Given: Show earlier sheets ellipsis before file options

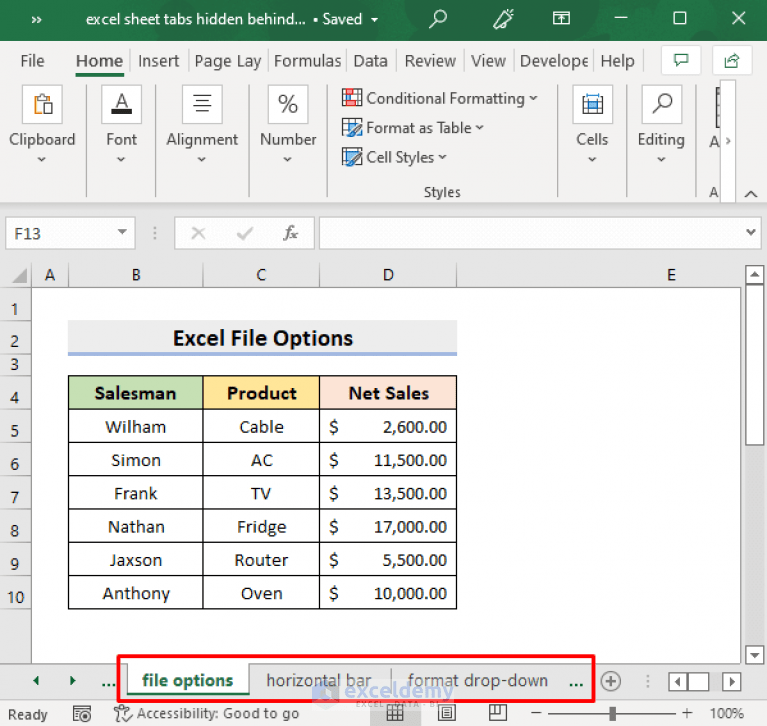Looking at the screenshot, I should [x=108, y=682].
